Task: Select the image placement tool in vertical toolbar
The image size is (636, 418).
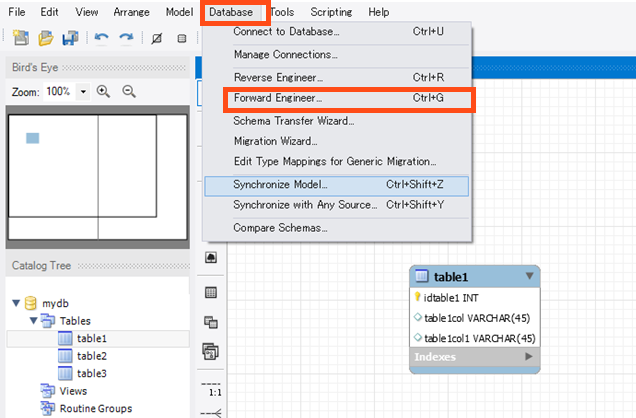Action: point(211,257)
